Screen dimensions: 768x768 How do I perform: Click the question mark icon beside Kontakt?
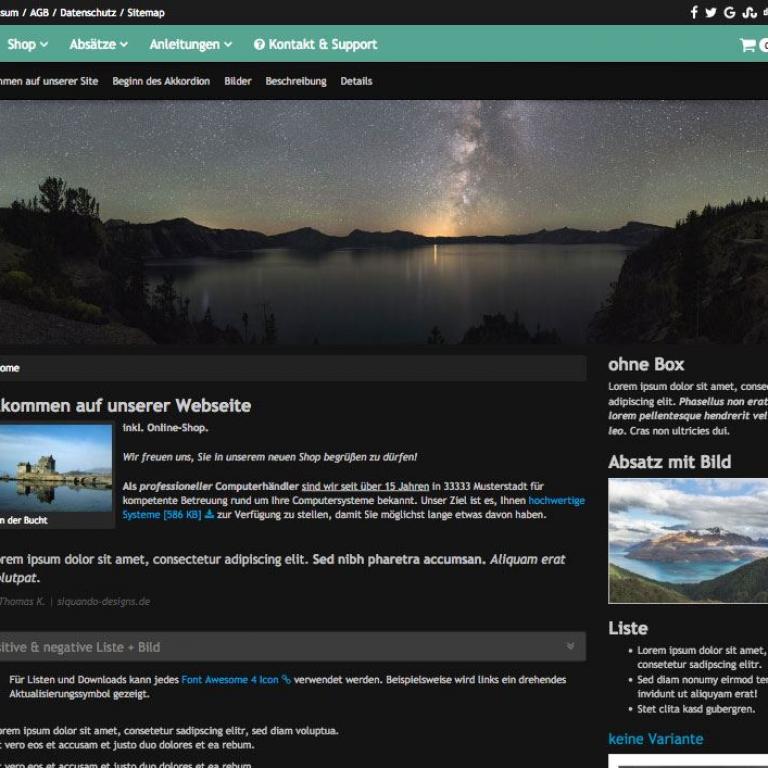click(259, 45)
